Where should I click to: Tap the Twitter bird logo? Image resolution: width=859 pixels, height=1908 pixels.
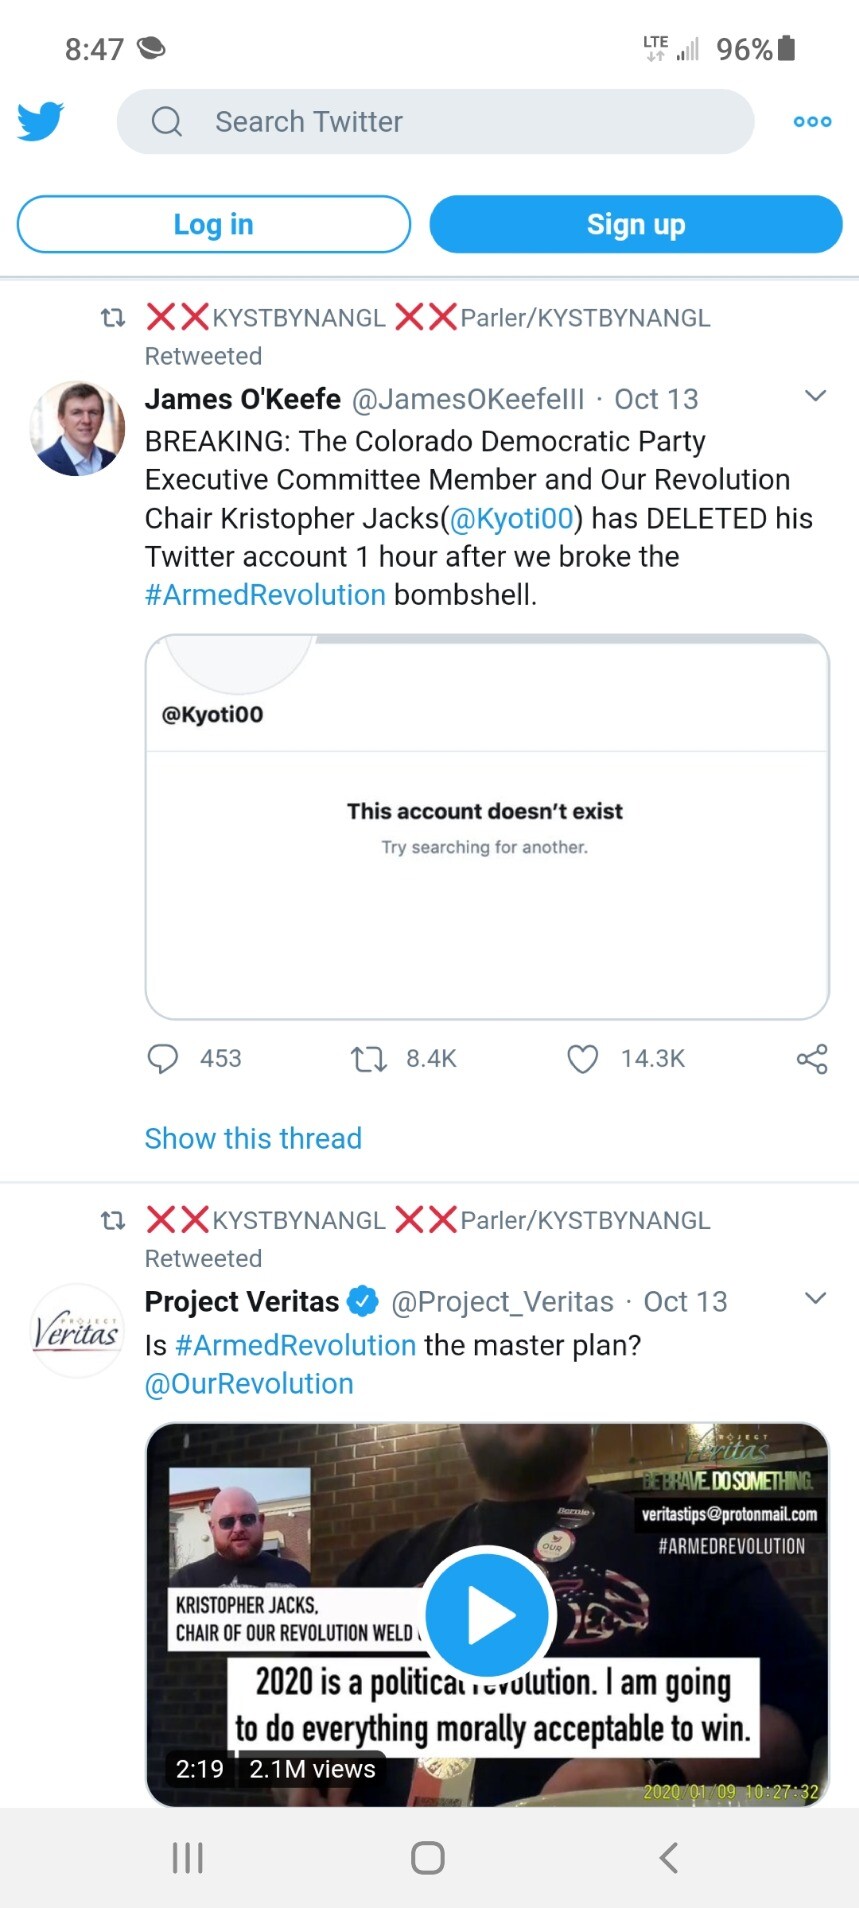(40, 121)
